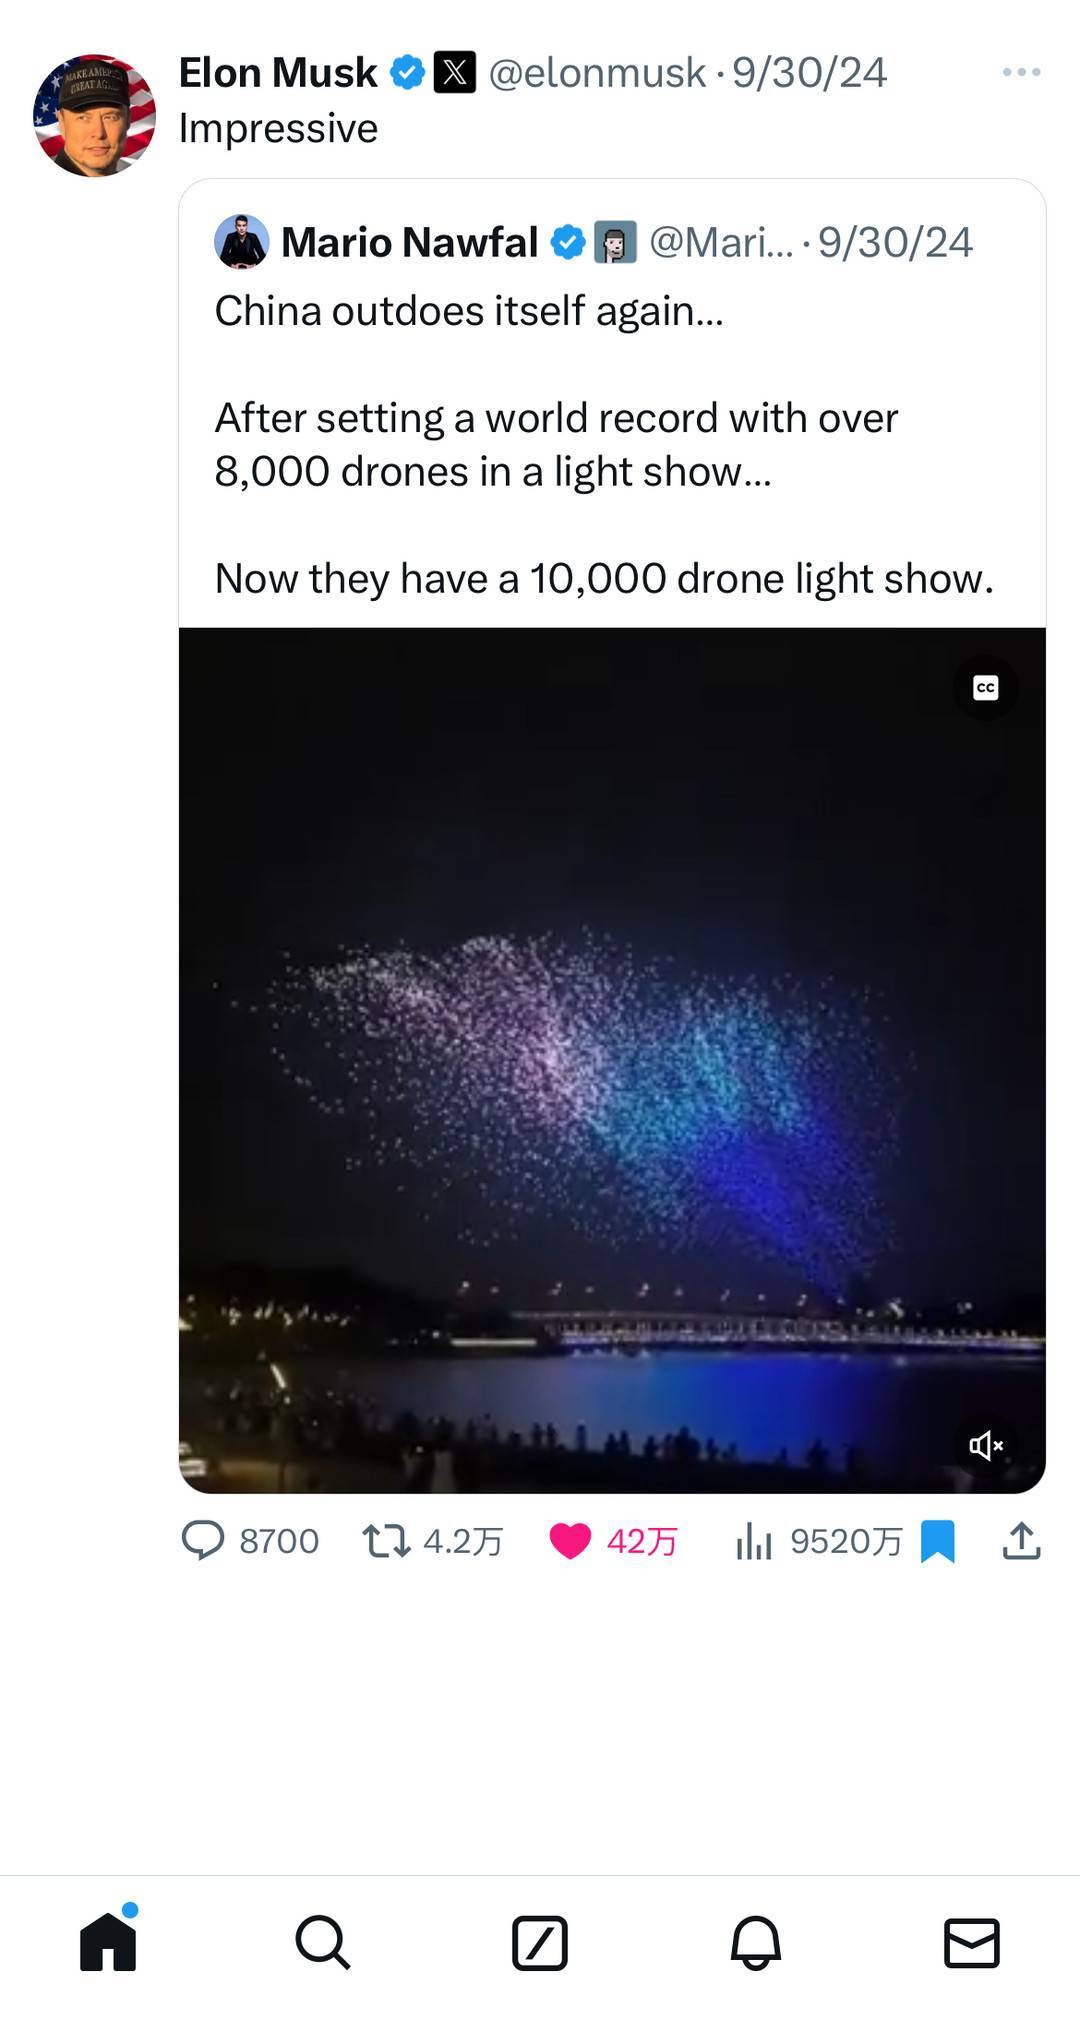Viewport: 1080px width, 2032px height.
Task: Repost this post using retweet icon
Action: click(x=386, y=1541)
